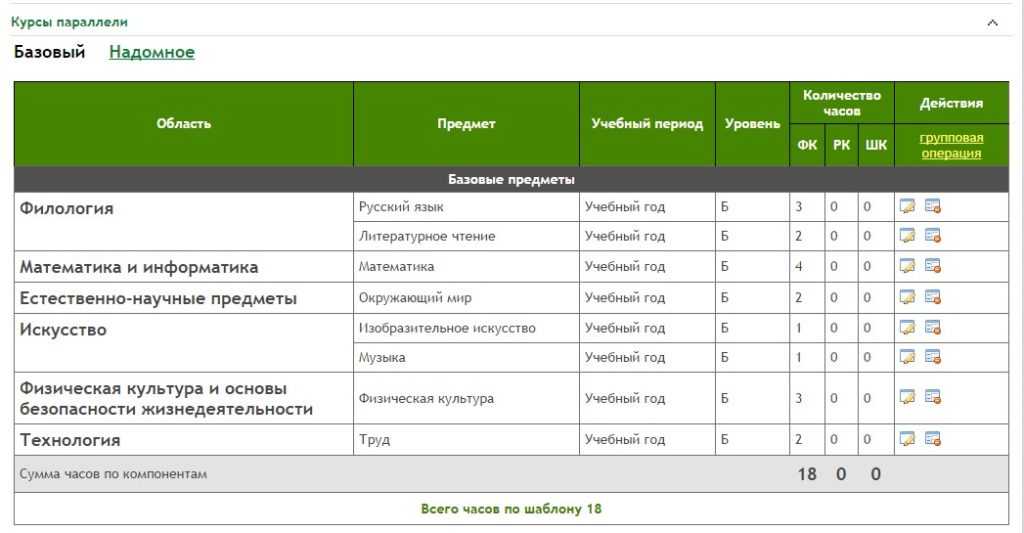Viewport: 1024px width, 533px height.
Task: Open the групповая операция link
Action: point(951,146)
